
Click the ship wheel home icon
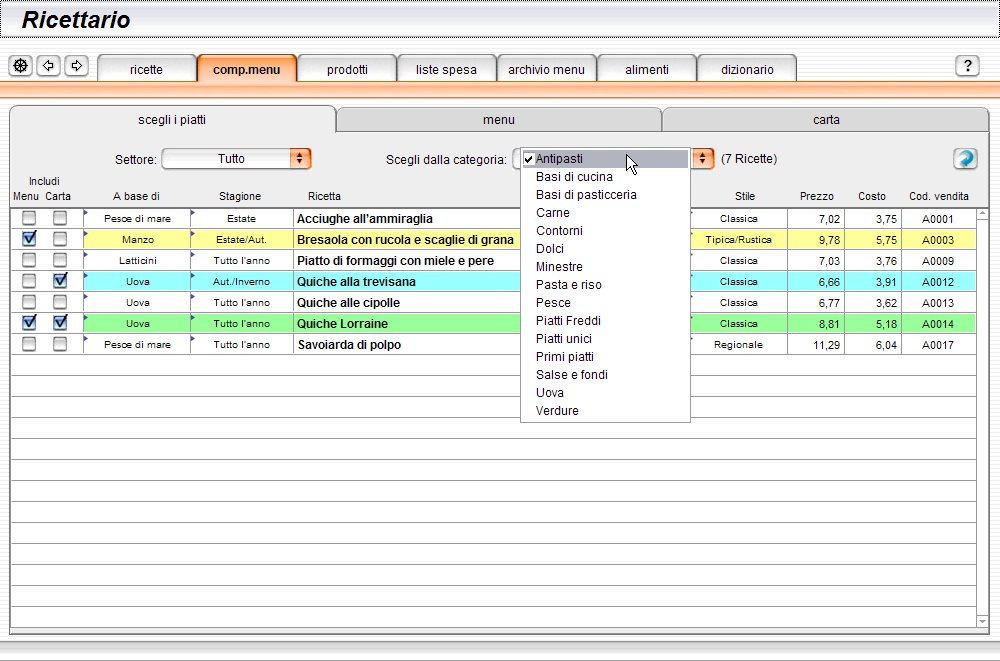tap(21, 66)
